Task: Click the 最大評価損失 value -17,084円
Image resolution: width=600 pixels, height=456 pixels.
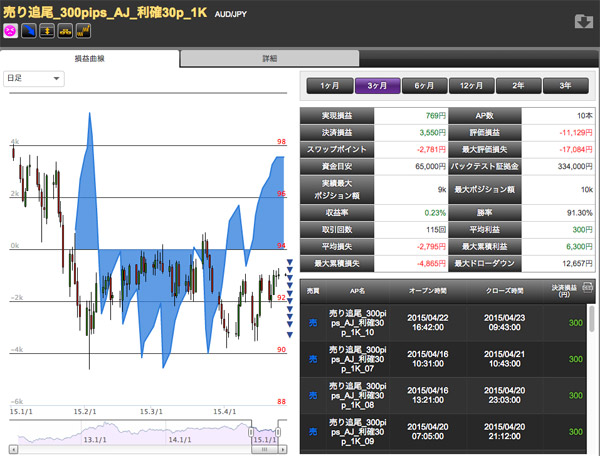Action: pos(576,150)
